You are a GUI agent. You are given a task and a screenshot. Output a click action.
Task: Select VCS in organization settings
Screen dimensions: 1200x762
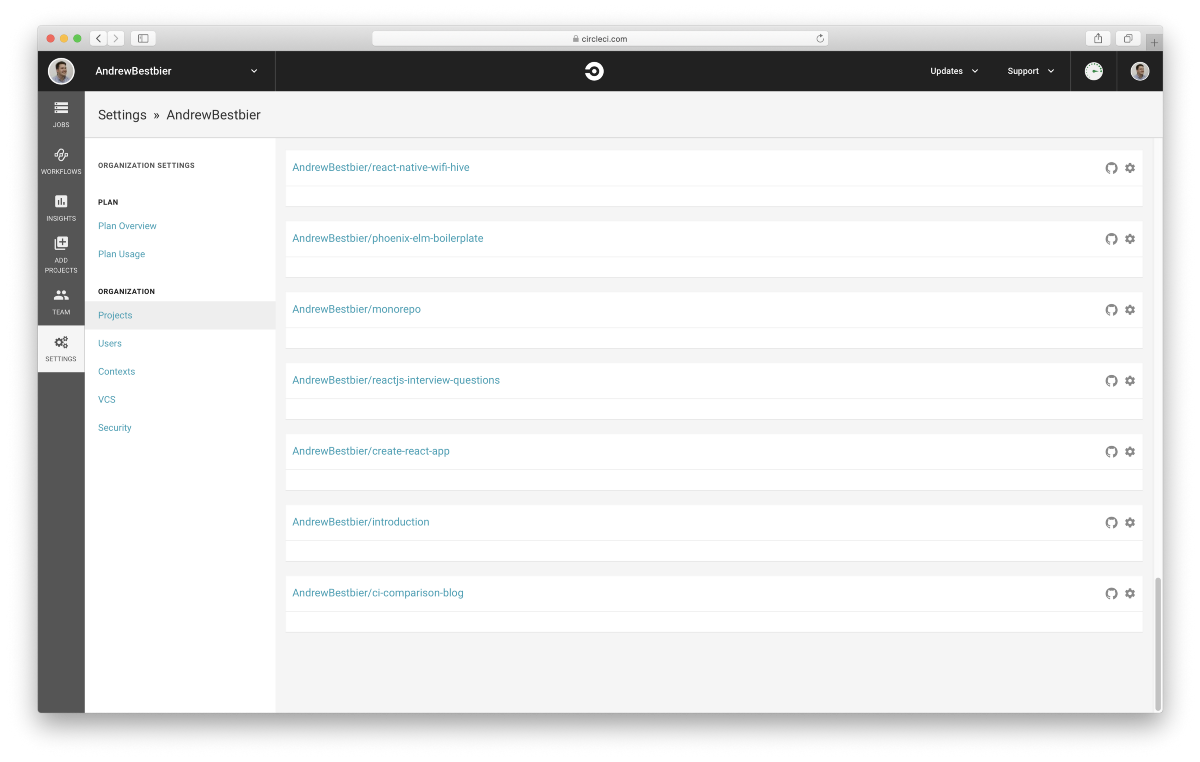point(107,399)
